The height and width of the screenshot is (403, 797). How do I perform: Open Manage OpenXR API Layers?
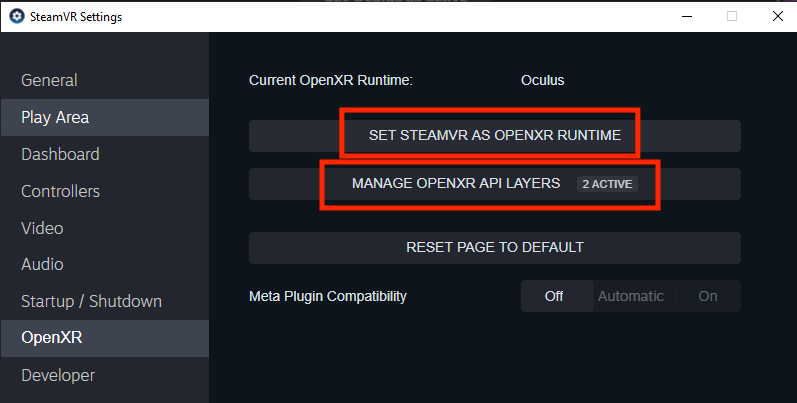pyautogui.click(x=495, y=184)
